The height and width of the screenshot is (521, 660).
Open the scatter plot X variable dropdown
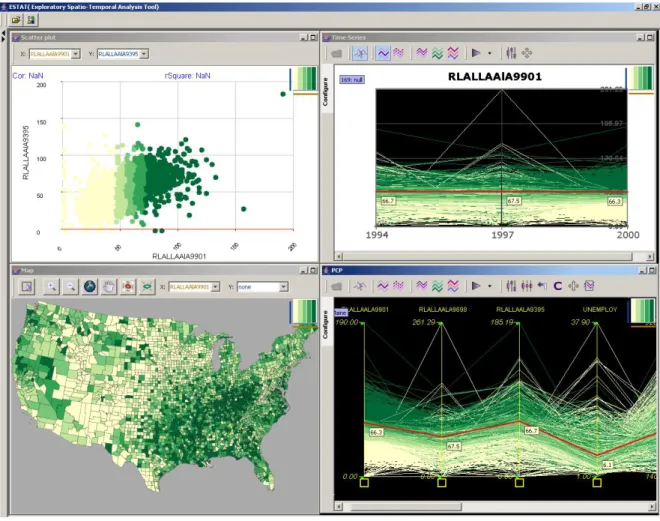pos(76,54)
